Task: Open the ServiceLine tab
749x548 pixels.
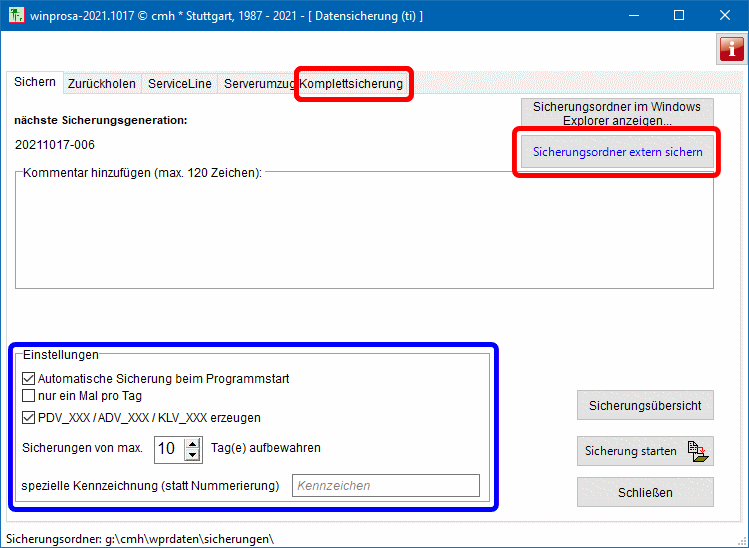Action: point(180,84)
